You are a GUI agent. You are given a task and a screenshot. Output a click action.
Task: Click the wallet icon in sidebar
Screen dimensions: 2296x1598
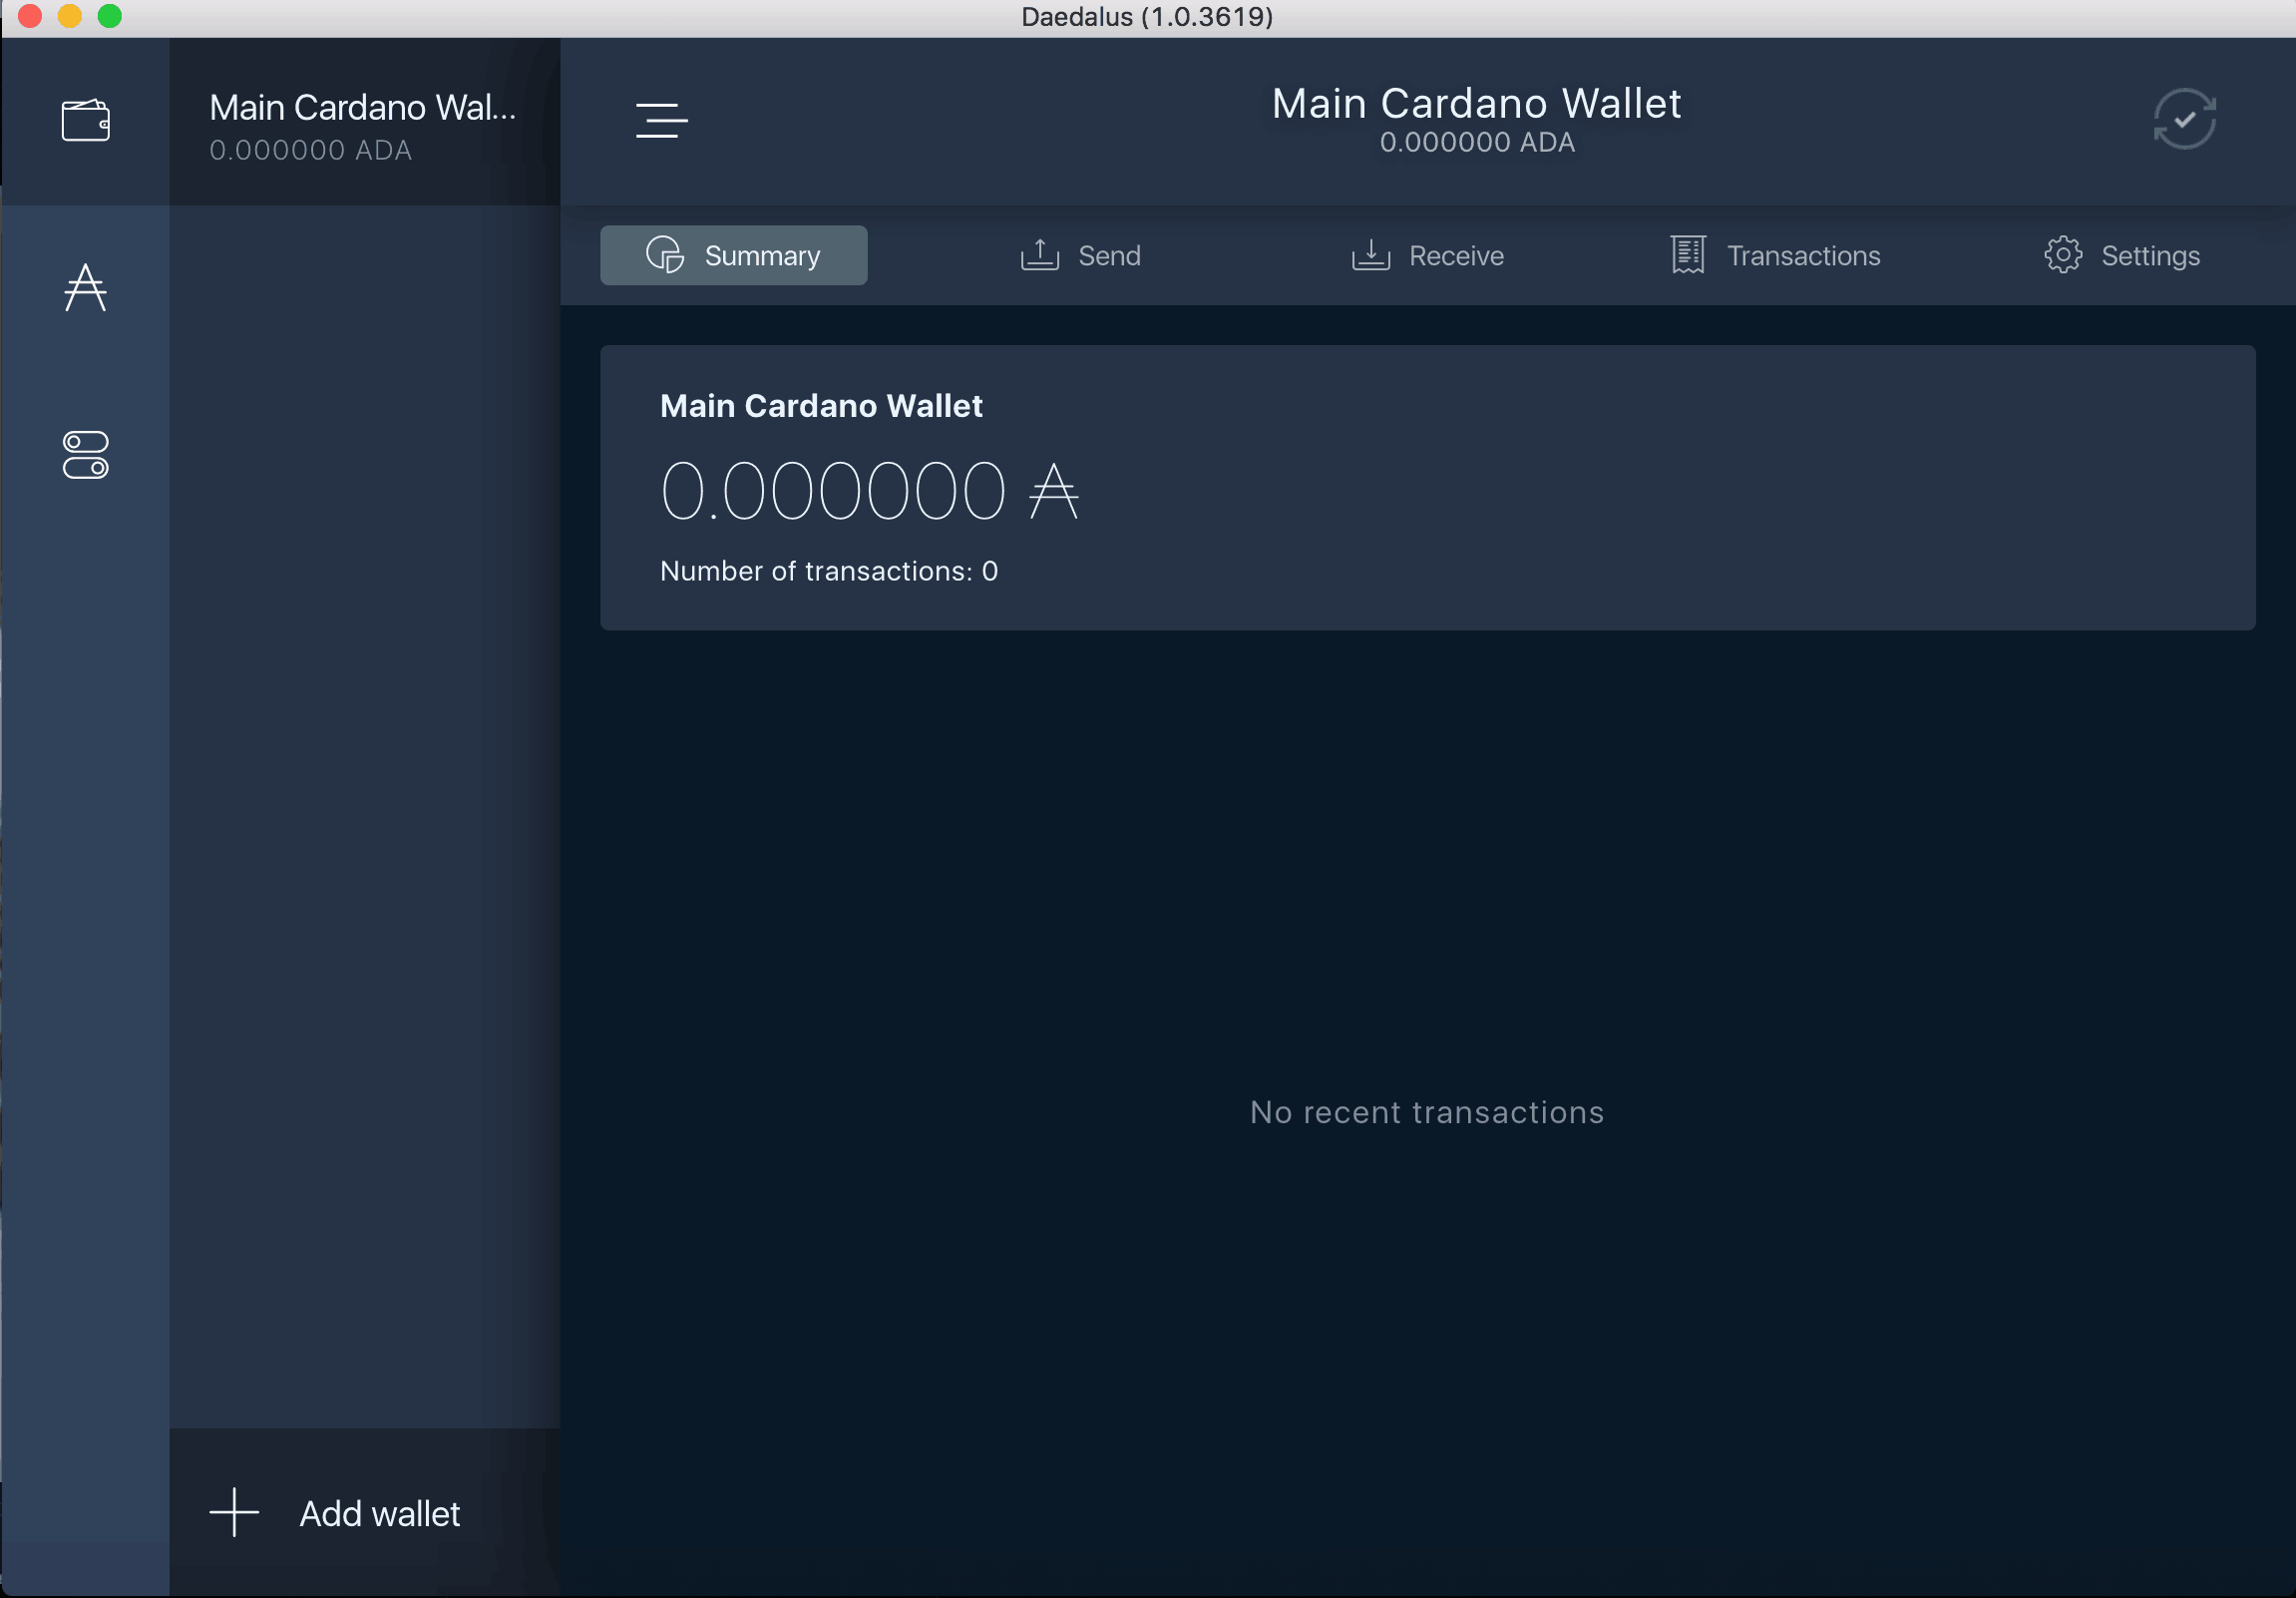(x=87, y=119)
